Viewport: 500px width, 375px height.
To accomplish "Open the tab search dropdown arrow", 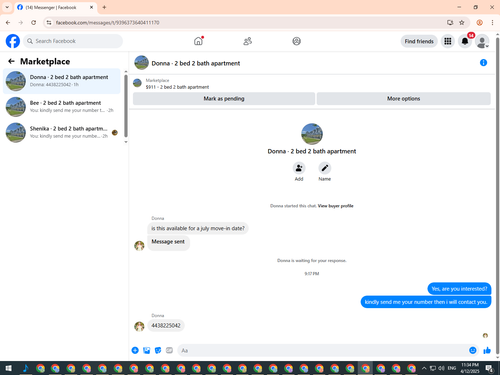I will pyautogui.click(x=7, y=7).
